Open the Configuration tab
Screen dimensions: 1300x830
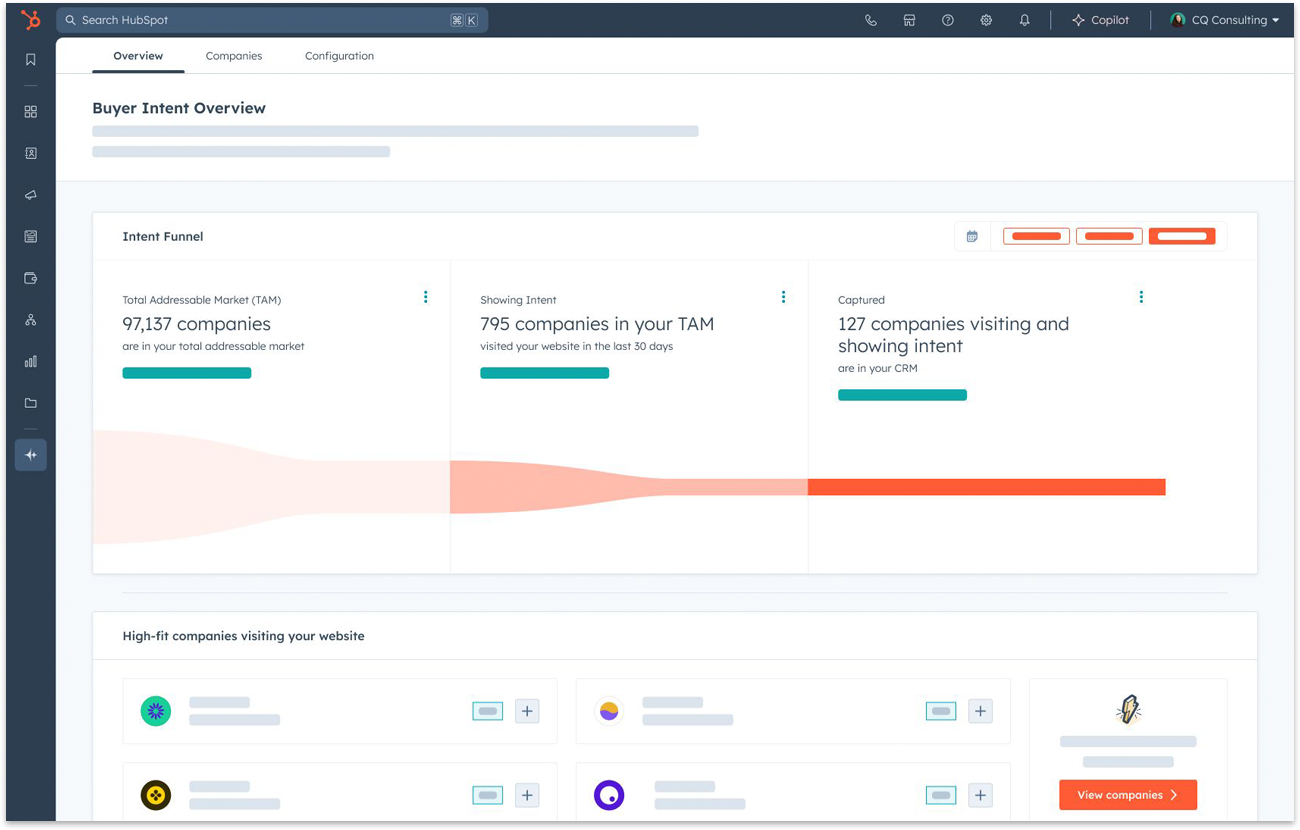point(339,56)
